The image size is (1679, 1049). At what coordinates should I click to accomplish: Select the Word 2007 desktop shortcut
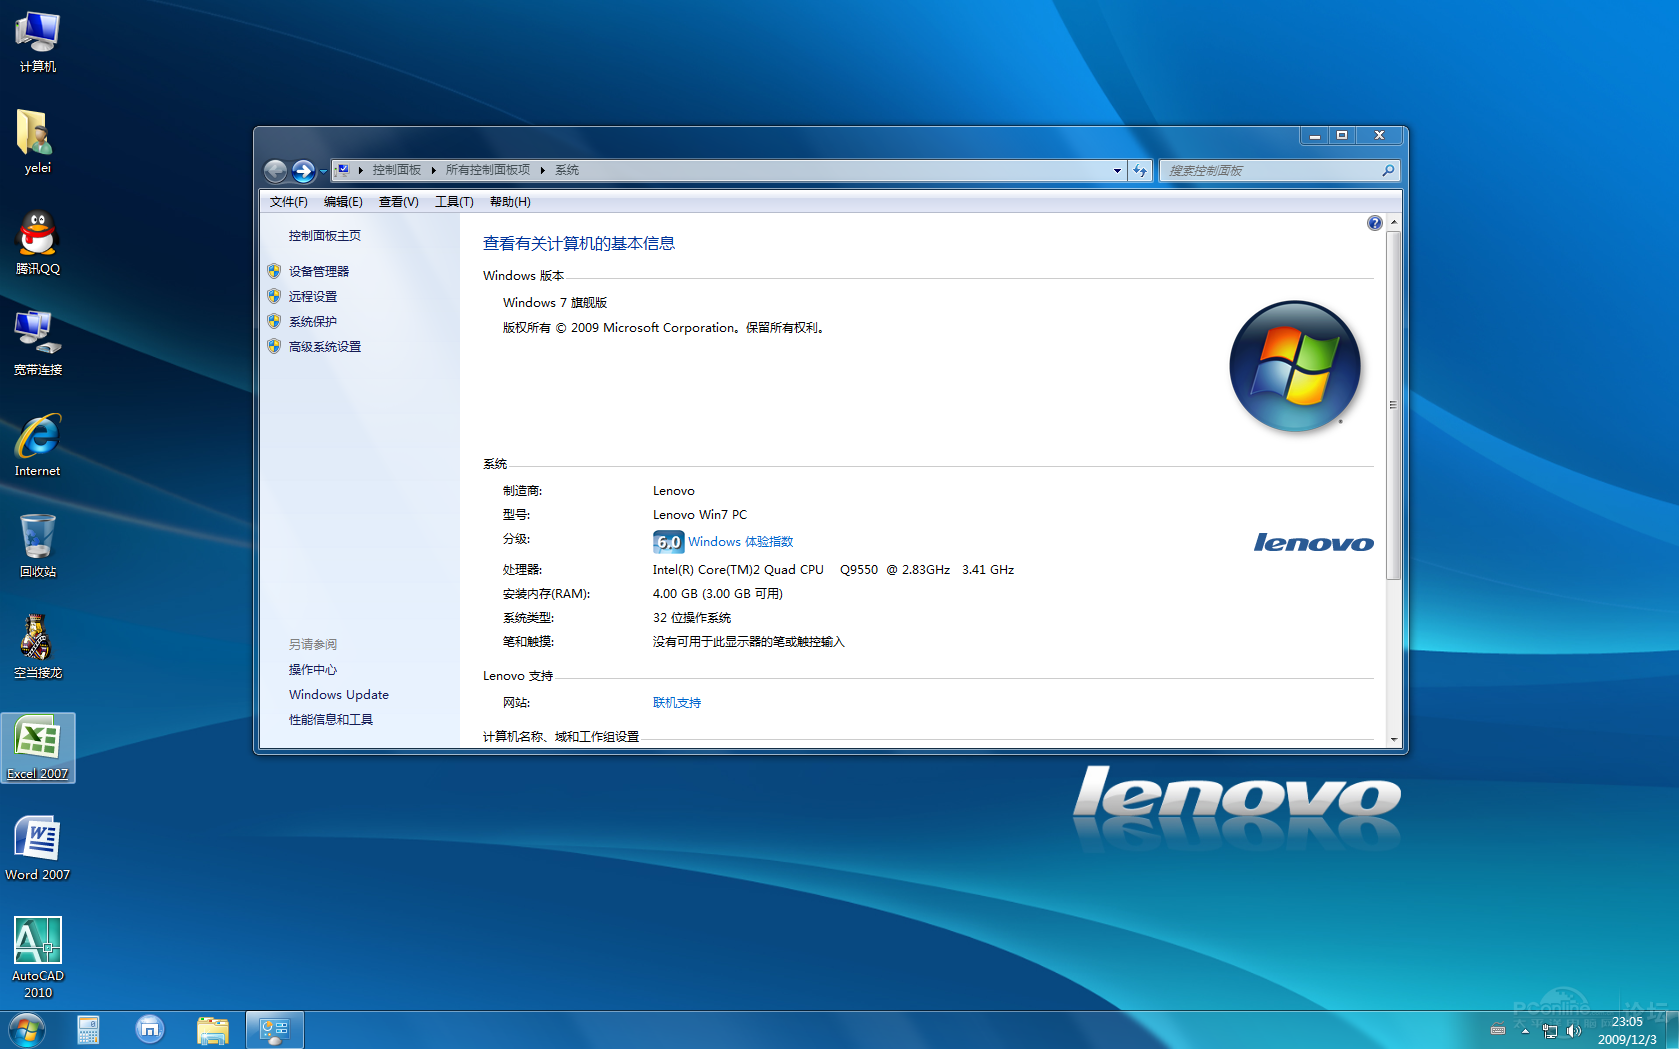click(37, 848)
